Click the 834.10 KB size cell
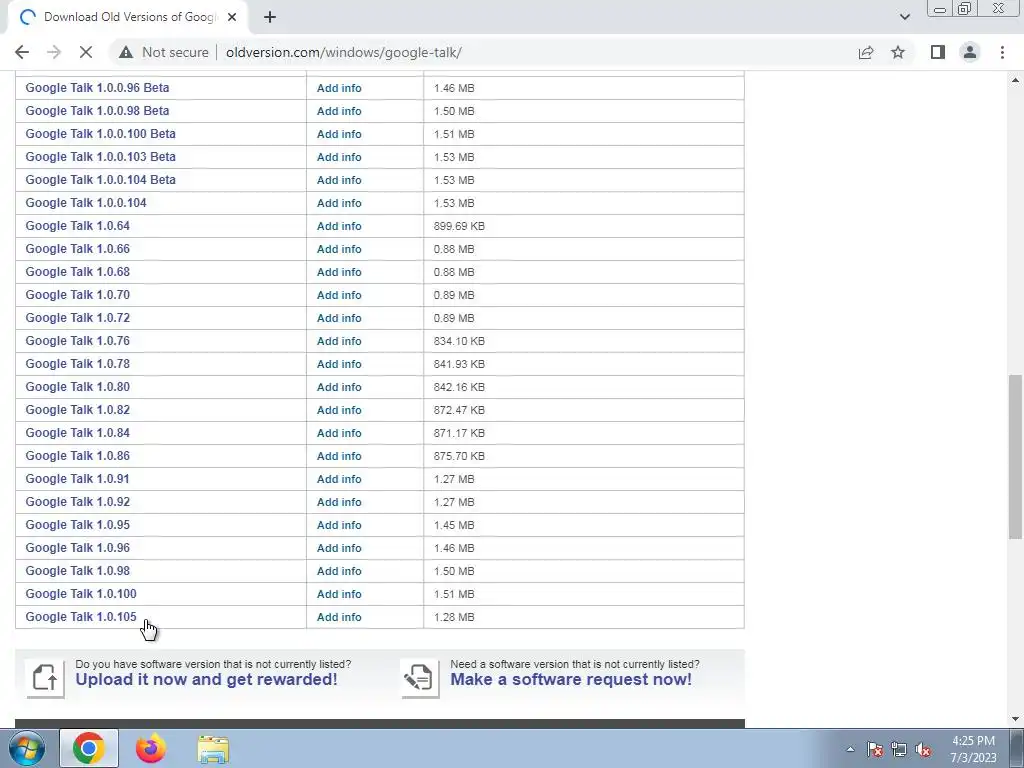This screenshot has height=768, width=1024. pyautogui.click(x=584, y=341)
